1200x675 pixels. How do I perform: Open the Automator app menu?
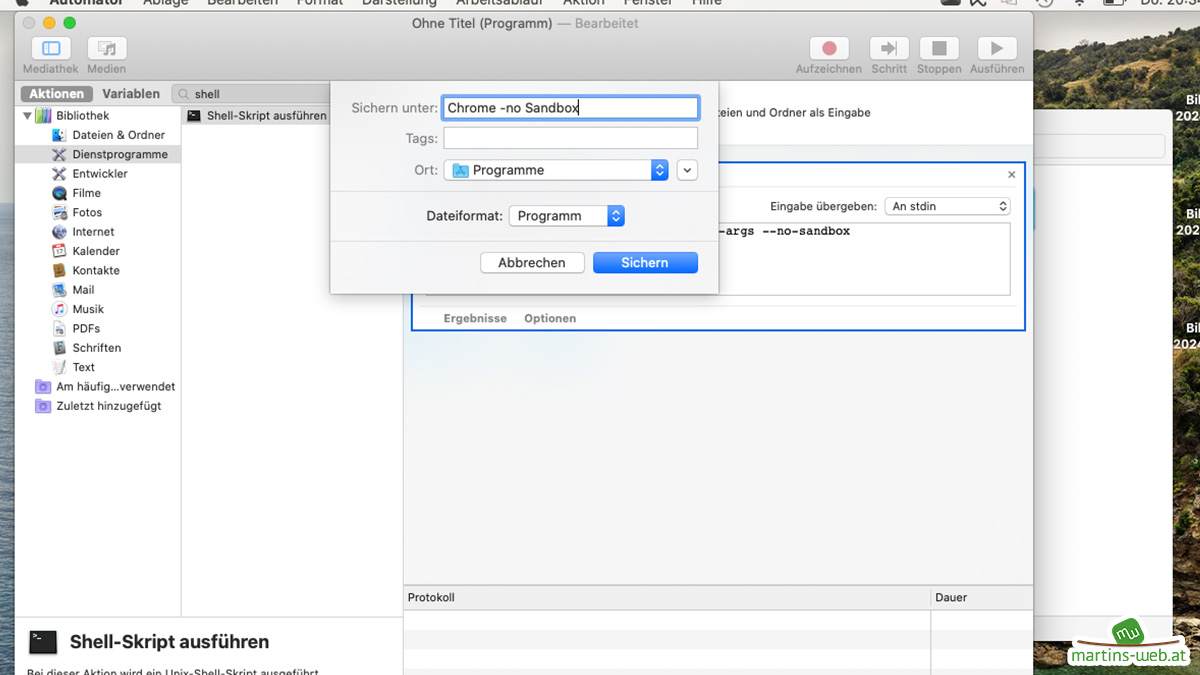85,3
